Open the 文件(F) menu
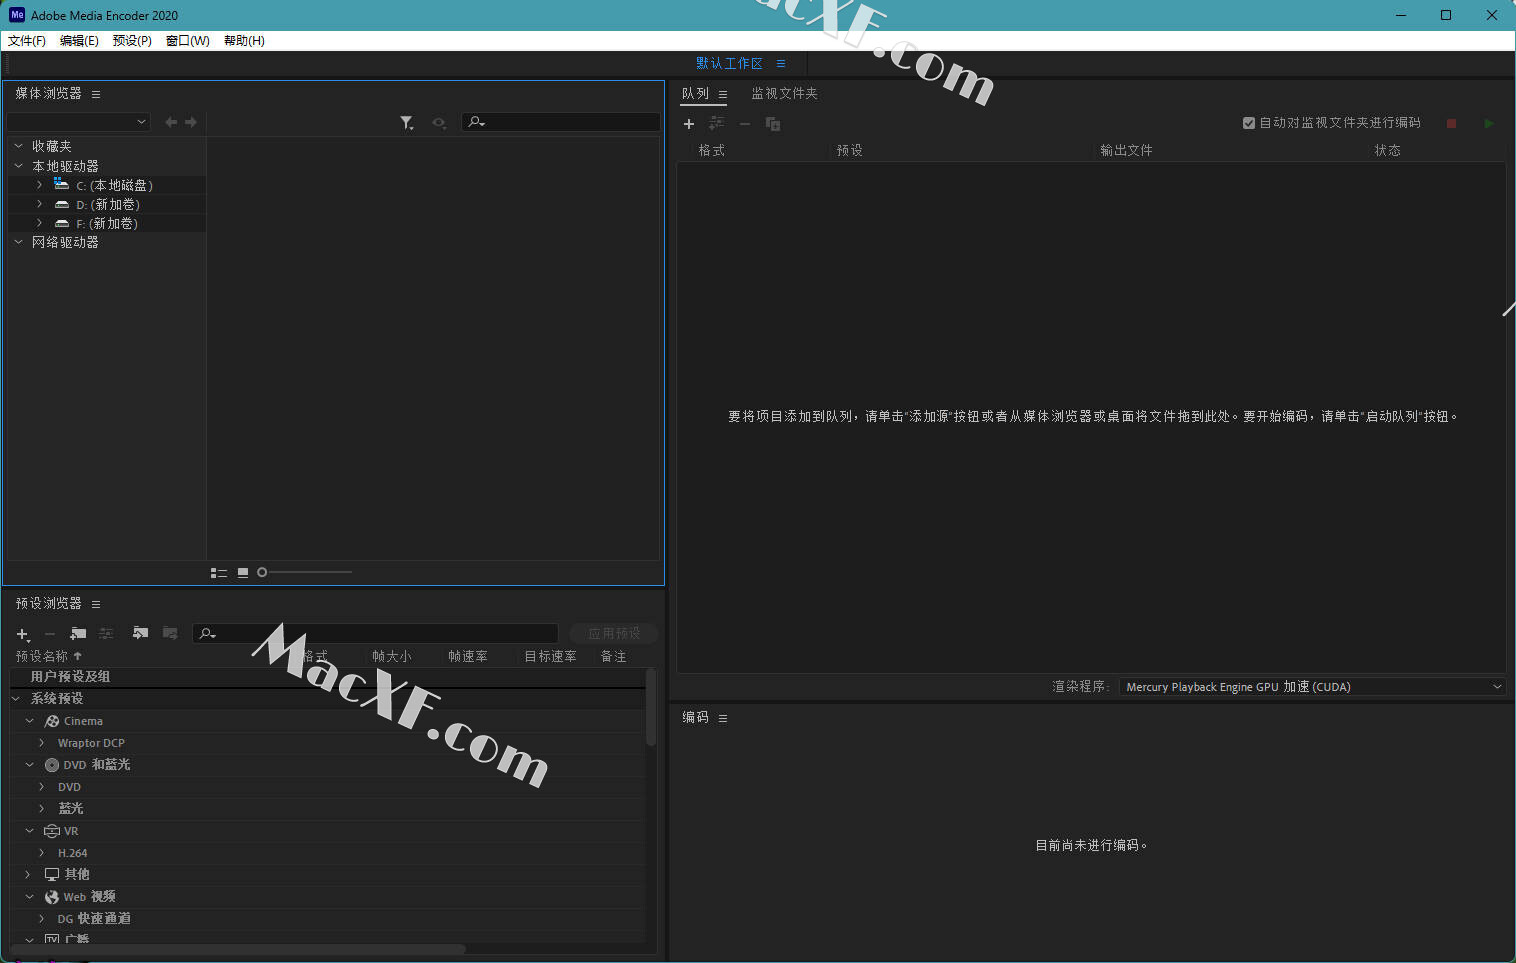The width and height of the screenshot is (1516, 963). (27, 41)
